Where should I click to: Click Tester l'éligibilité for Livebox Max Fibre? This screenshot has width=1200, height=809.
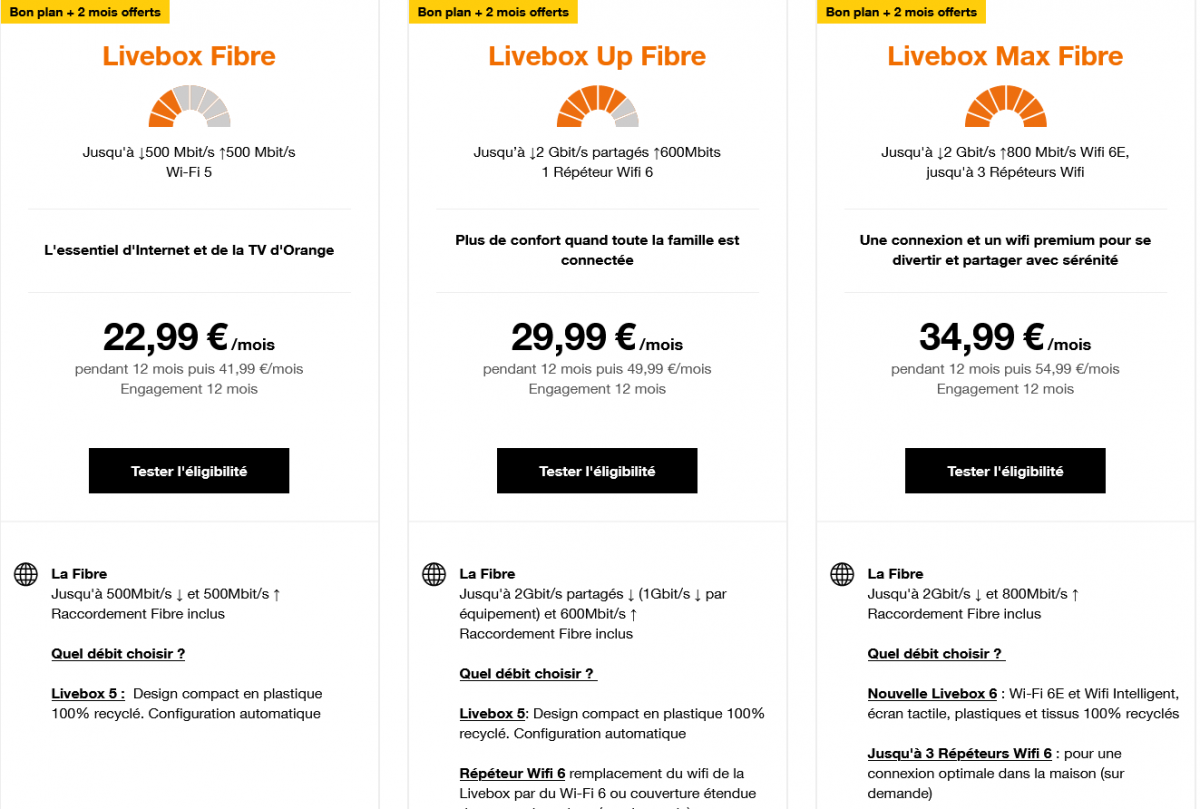(x=1005, y=470)
